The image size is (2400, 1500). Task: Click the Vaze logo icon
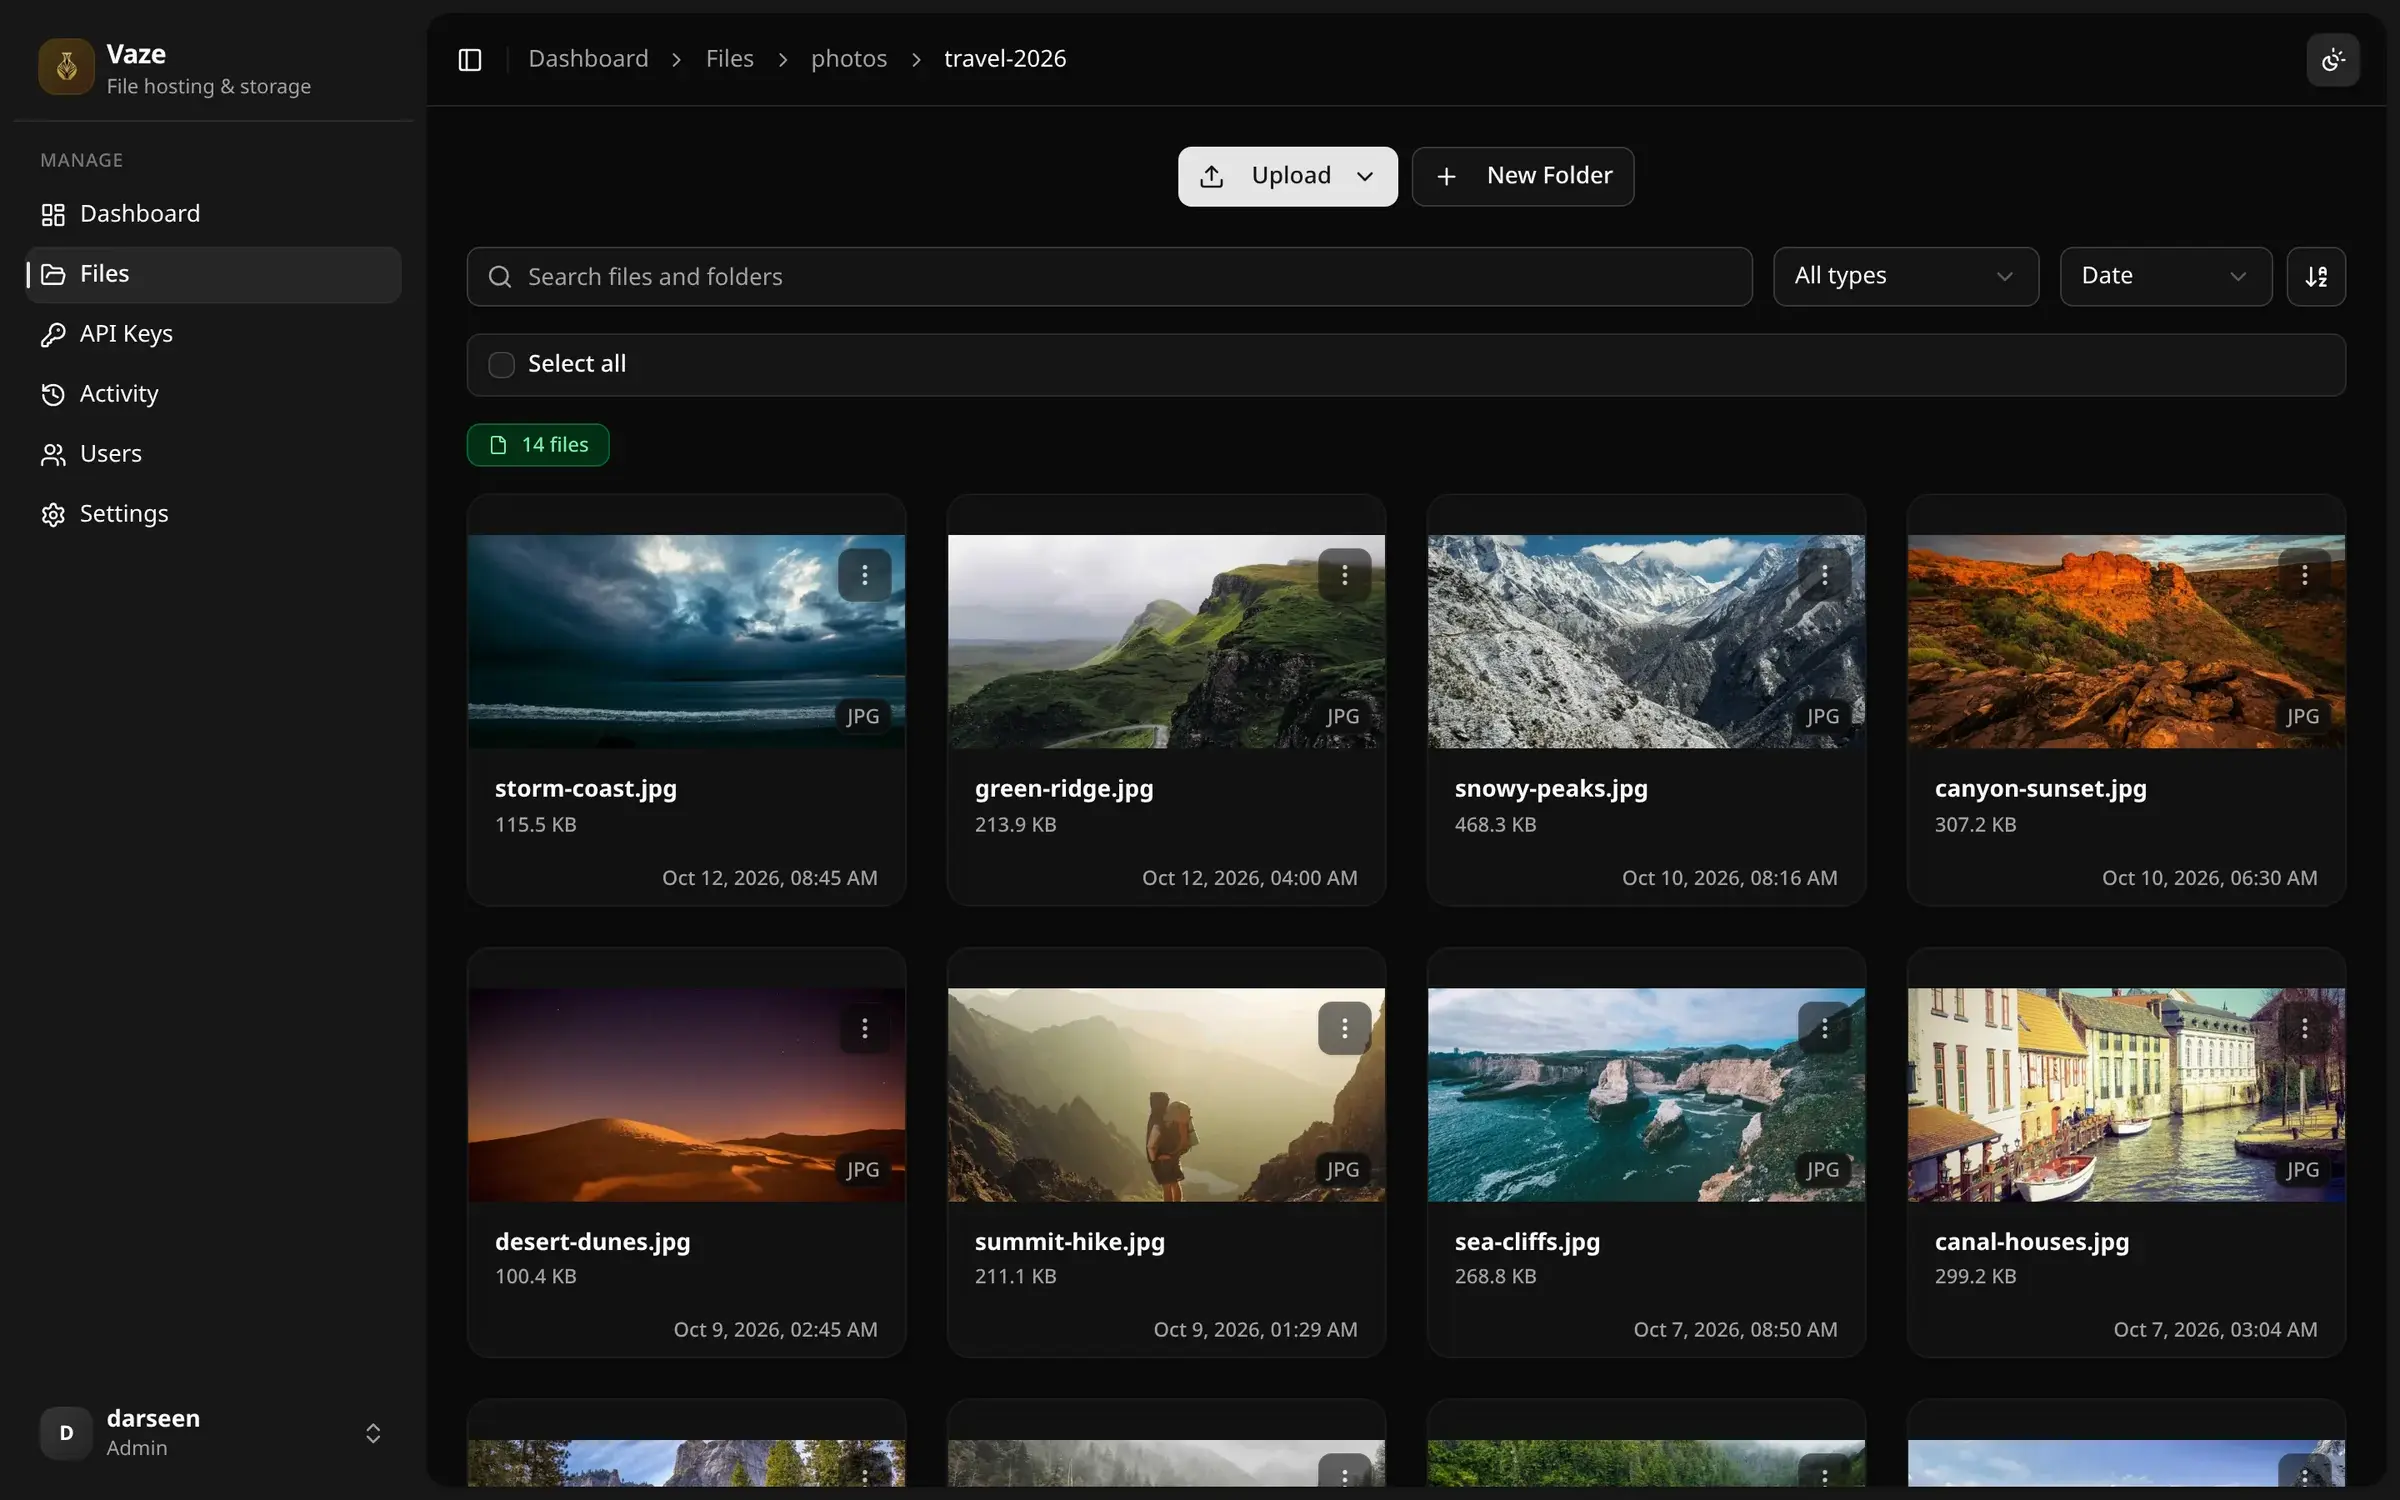(x=66, y=67)
